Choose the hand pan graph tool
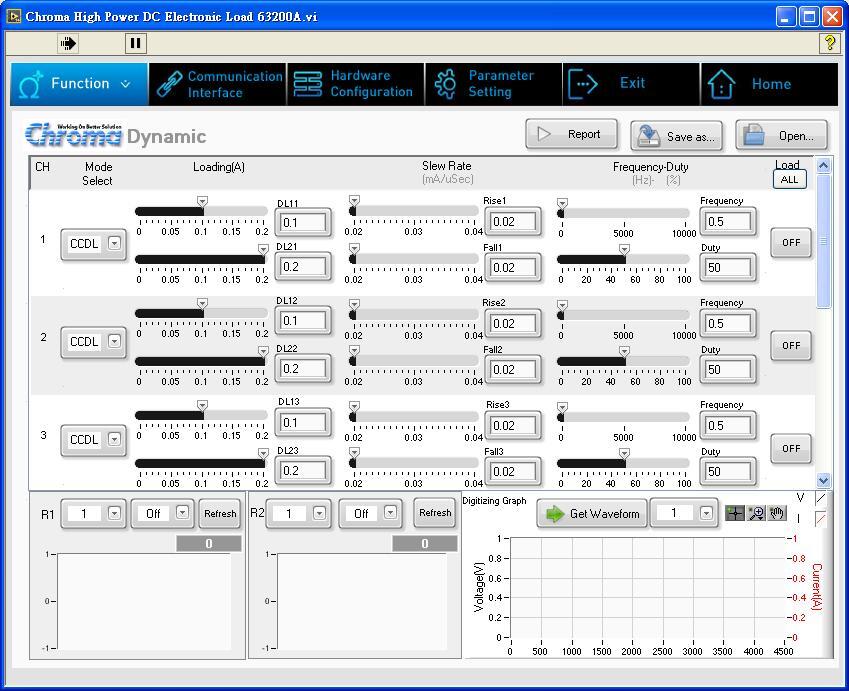This screenshot has width=849, height=691. (x=776, y=513)
